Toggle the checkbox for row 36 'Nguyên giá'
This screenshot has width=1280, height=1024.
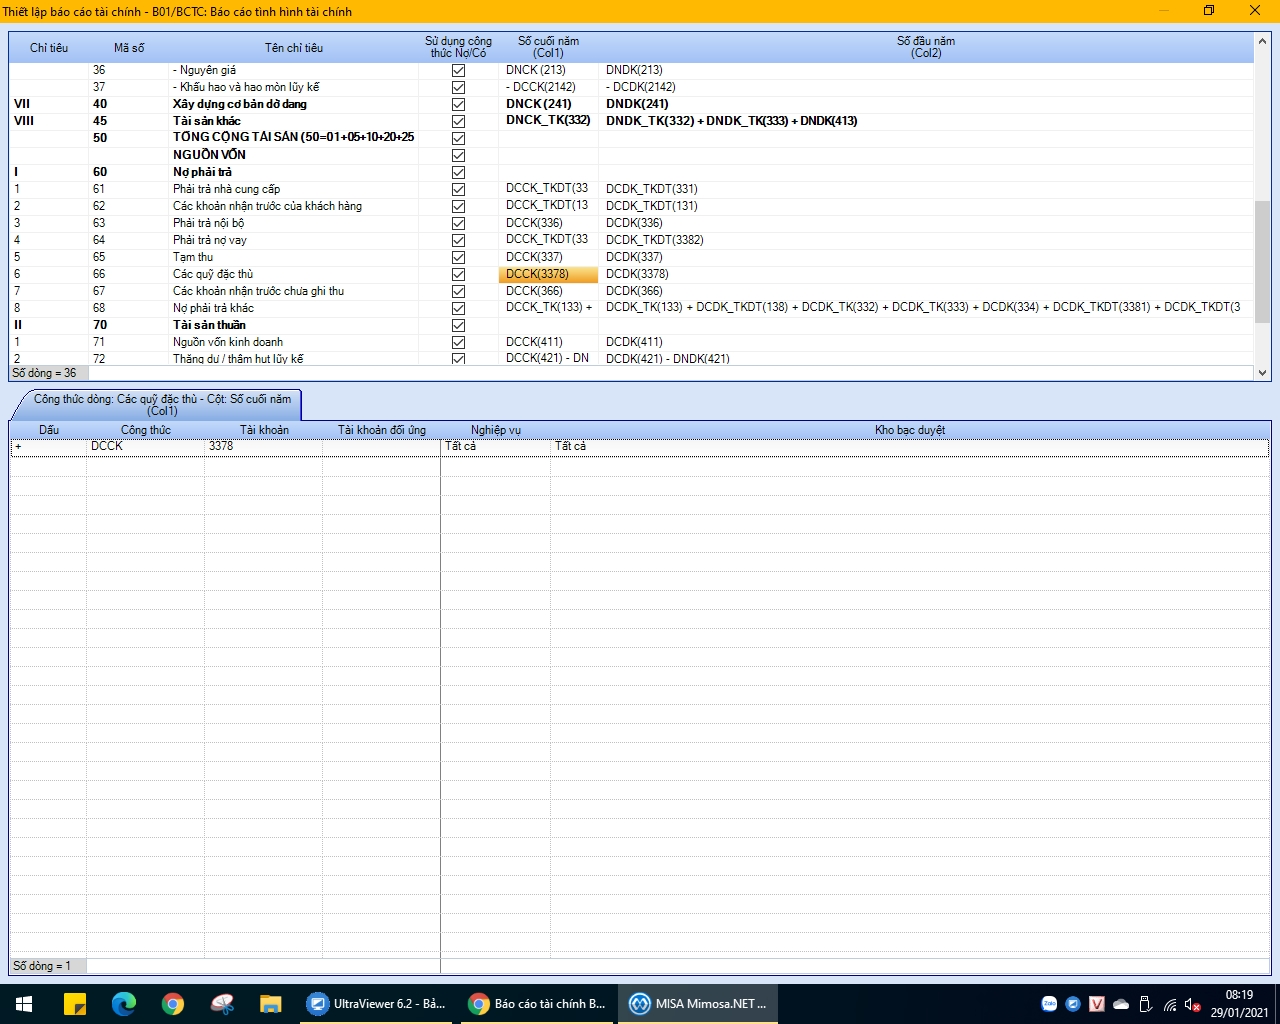(458, 71)
